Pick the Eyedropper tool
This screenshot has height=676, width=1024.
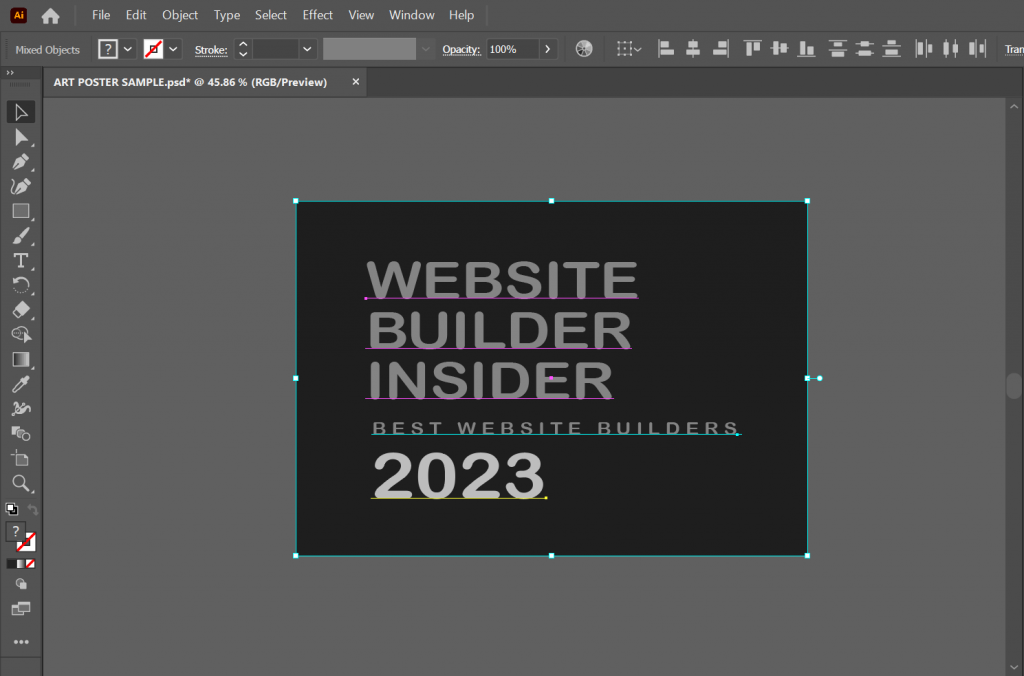(x=22, y=384)
